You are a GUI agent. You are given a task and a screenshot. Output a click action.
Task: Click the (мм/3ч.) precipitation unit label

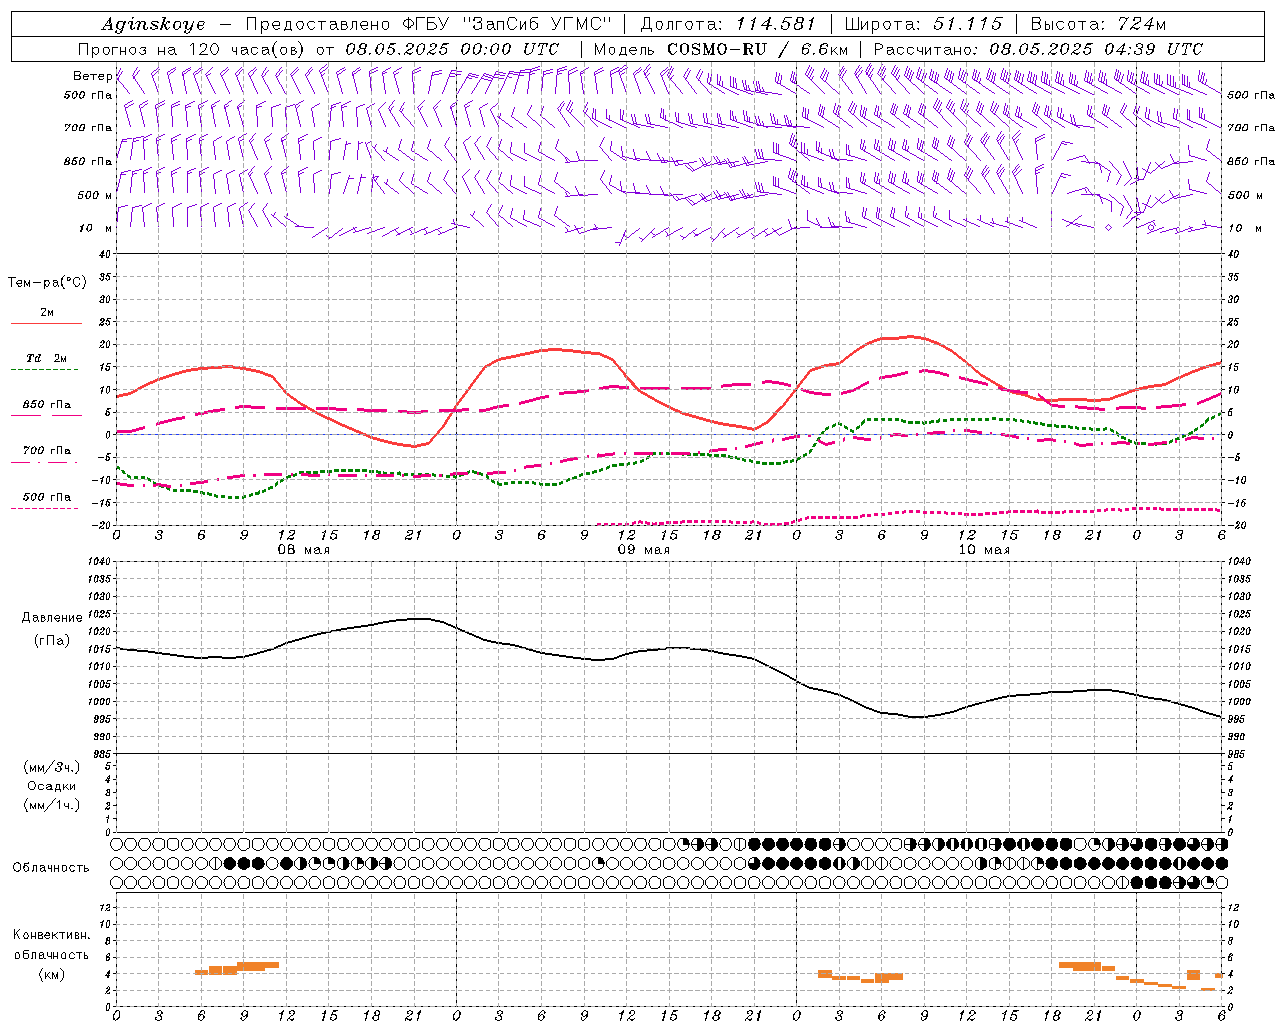[x=52, y=767]
